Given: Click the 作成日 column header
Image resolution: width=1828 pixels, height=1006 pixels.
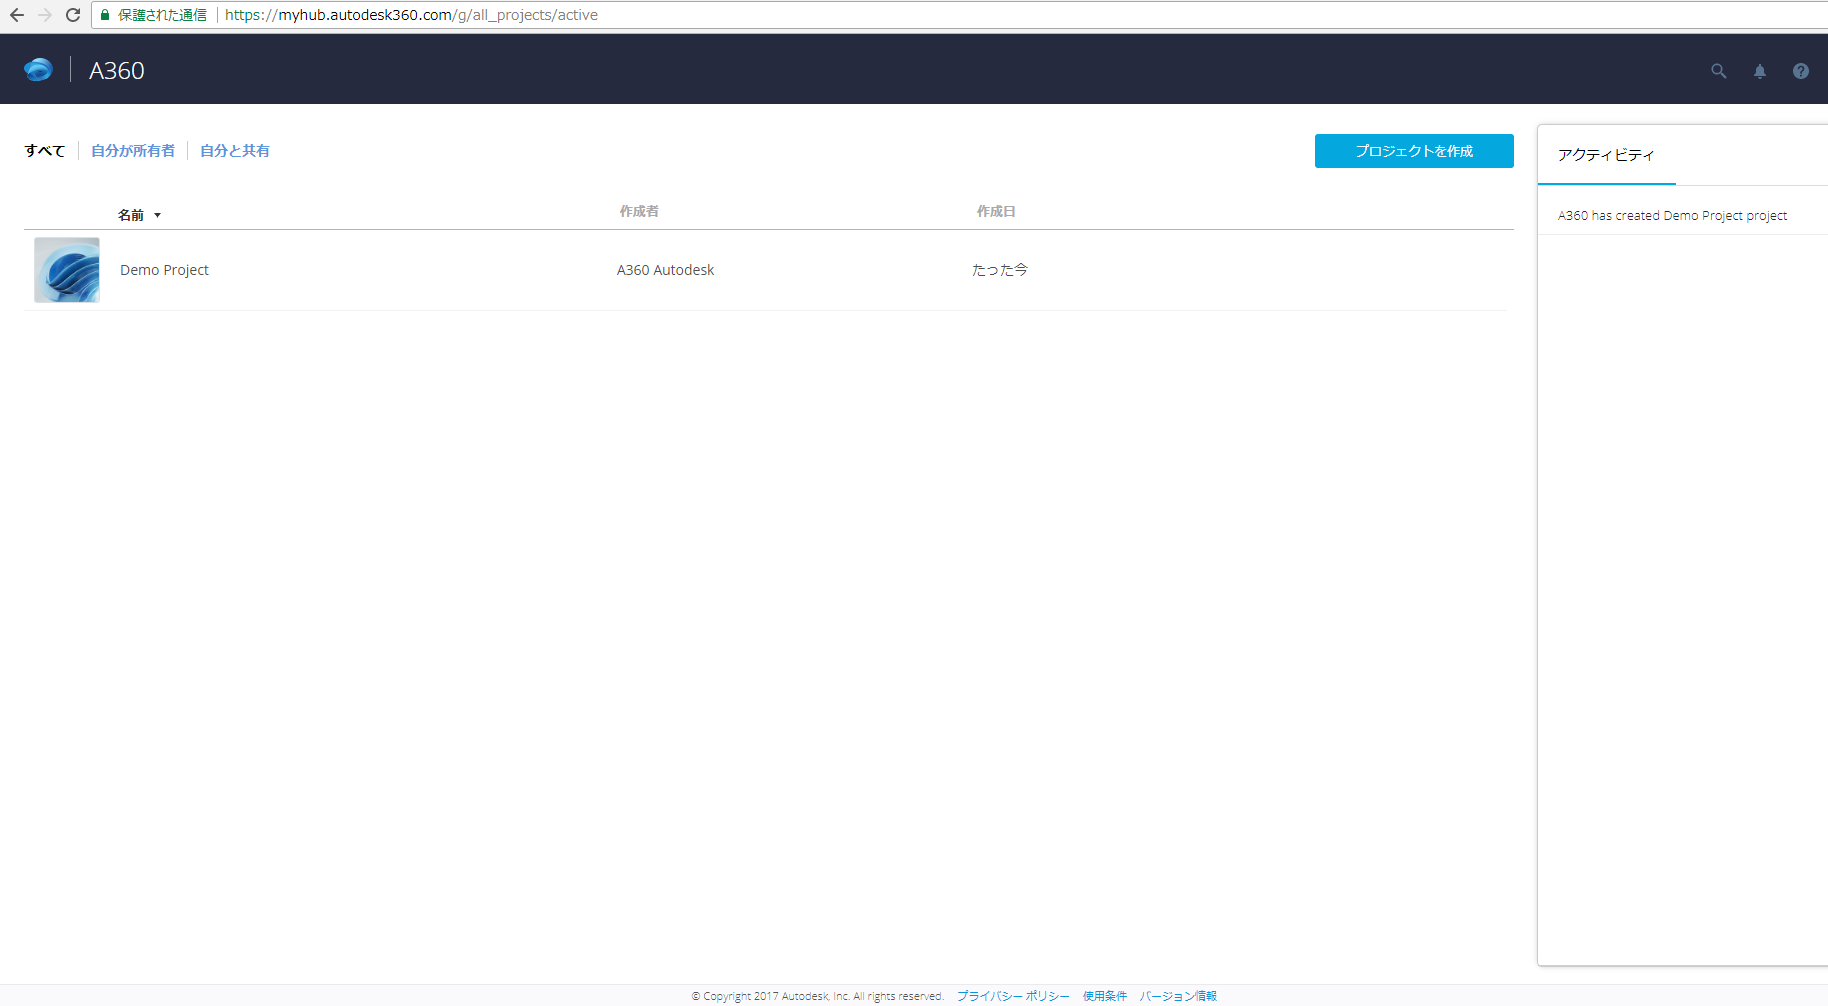Looking at the screenshot, I should pos(996,211).
